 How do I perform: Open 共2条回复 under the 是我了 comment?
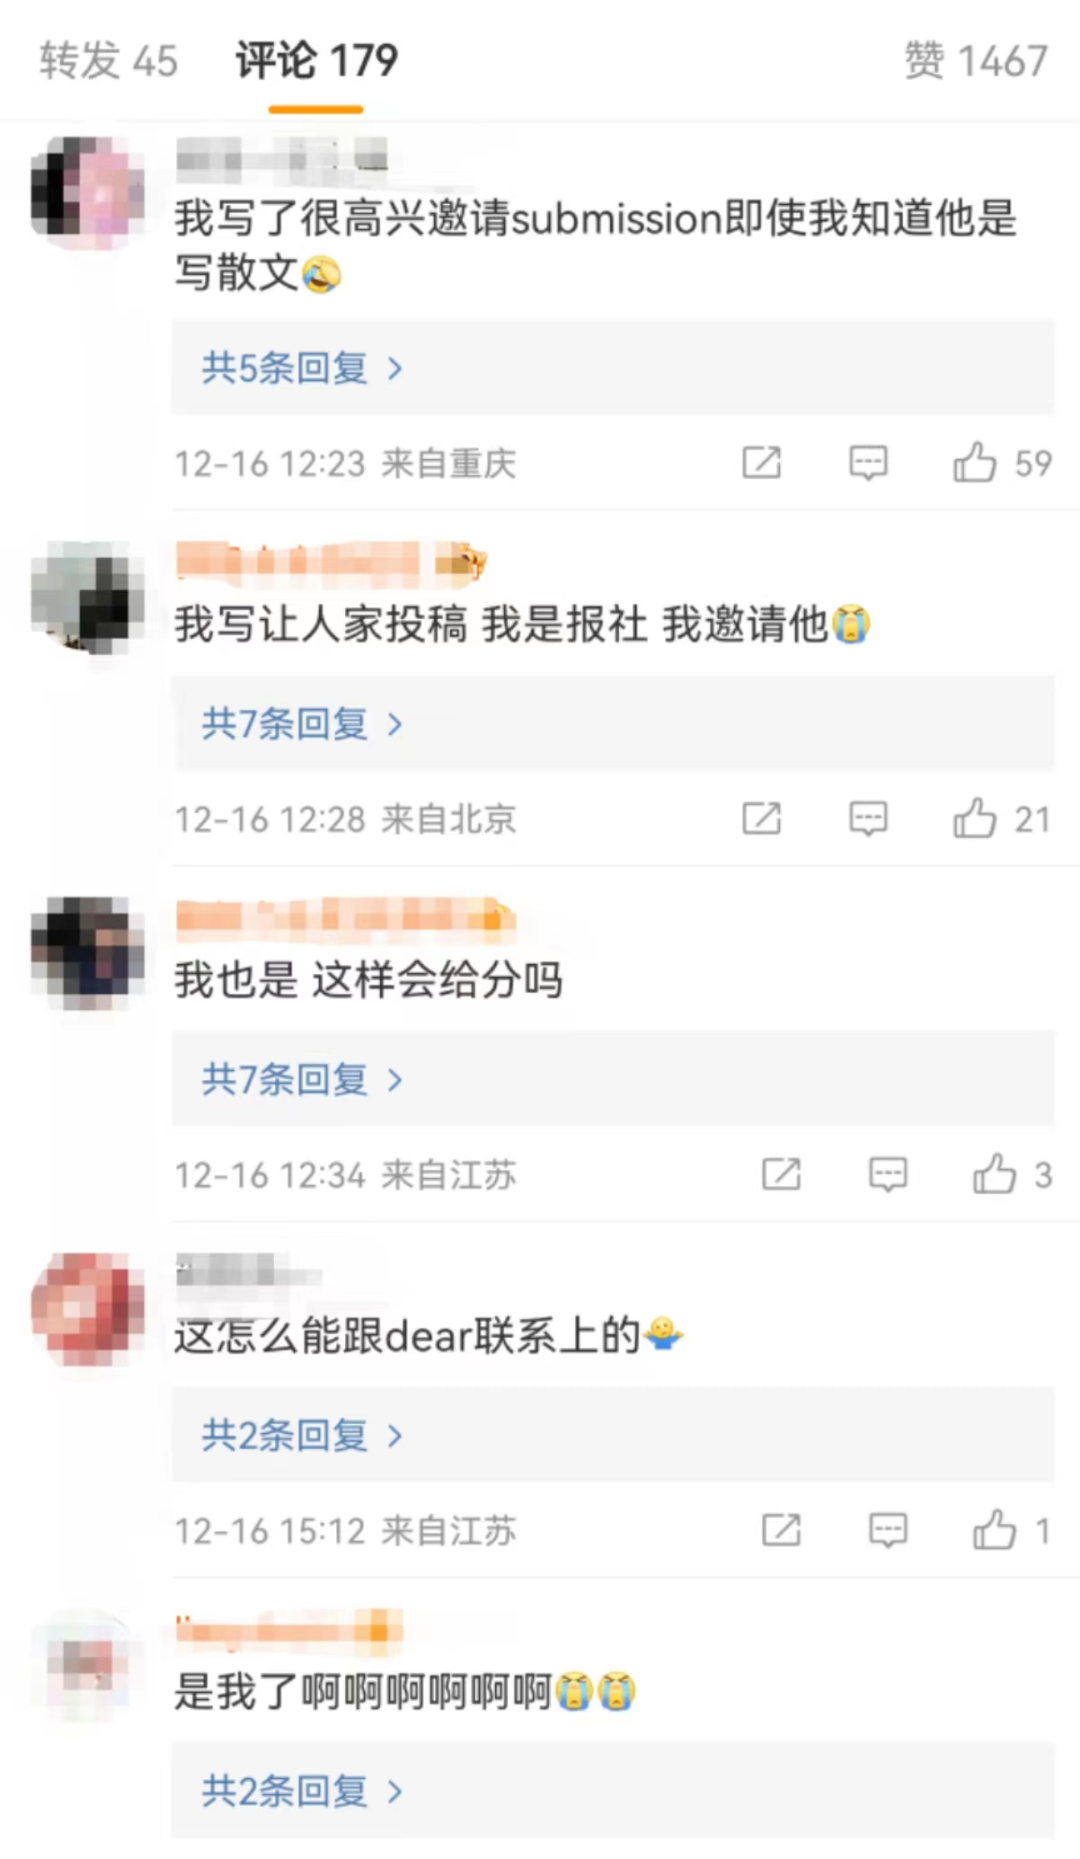coord(613,1792)
